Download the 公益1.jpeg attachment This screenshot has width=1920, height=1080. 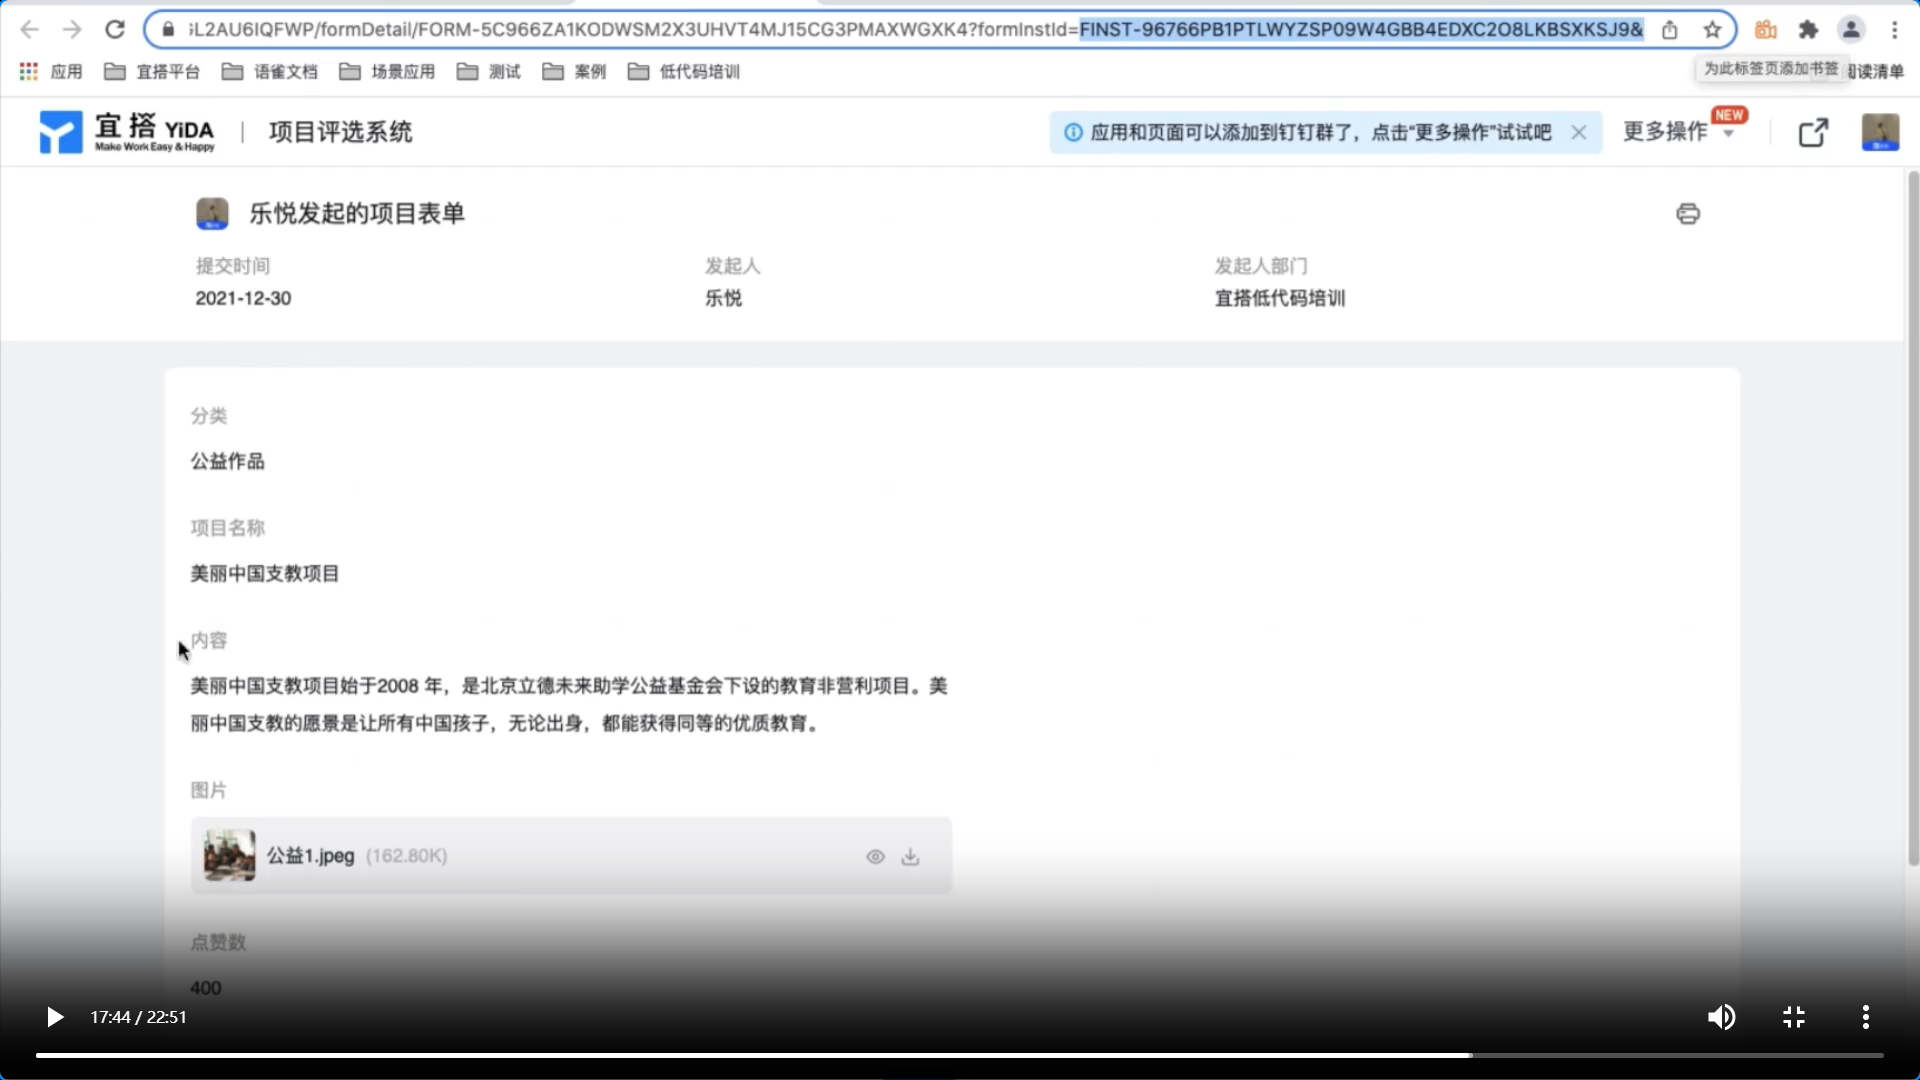(x=910, y=857)
